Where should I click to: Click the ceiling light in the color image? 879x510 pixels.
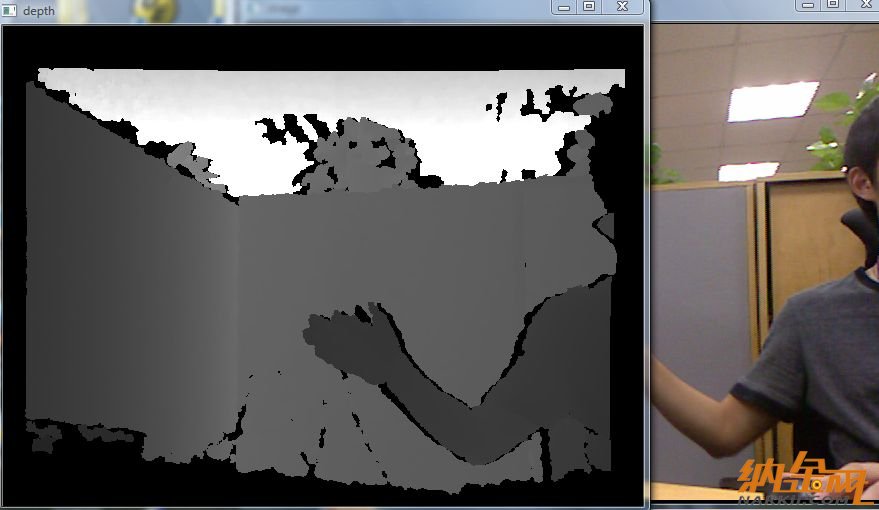pos(771,101)
